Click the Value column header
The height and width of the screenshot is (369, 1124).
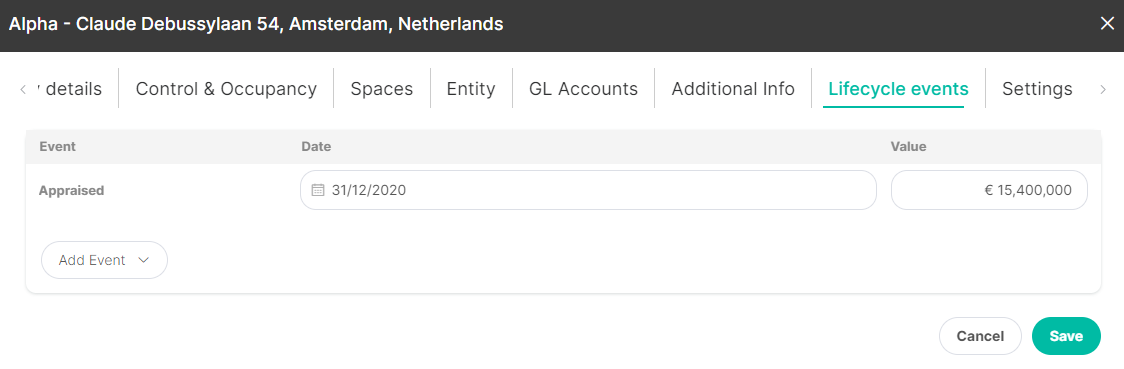tap(908, 146)
